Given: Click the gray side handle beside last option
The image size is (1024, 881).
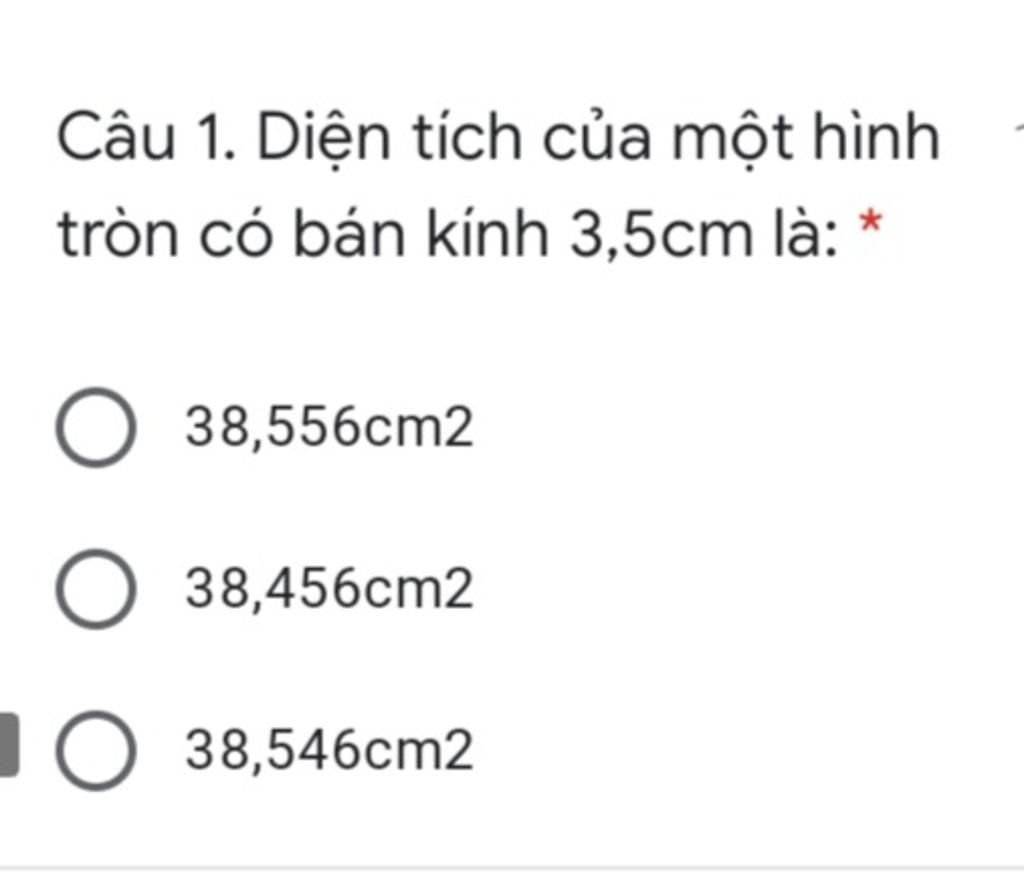Looking at the screenshot, I should point(9,745).
